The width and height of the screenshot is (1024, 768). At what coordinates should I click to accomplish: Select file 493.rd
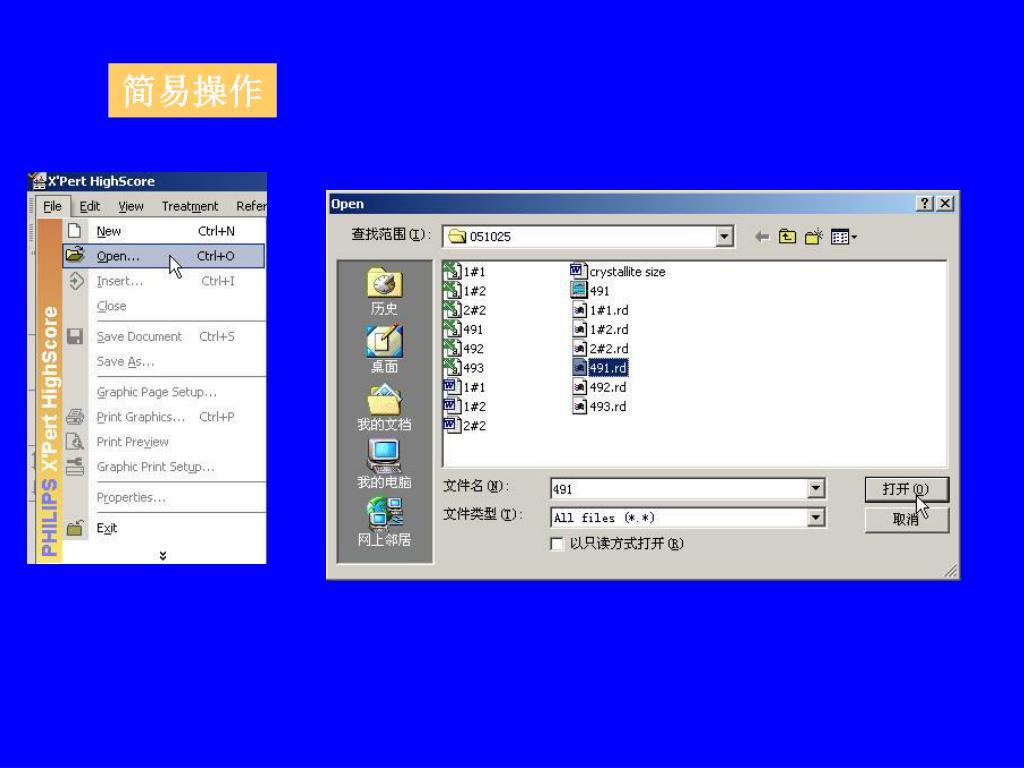(x=600, y=406)
